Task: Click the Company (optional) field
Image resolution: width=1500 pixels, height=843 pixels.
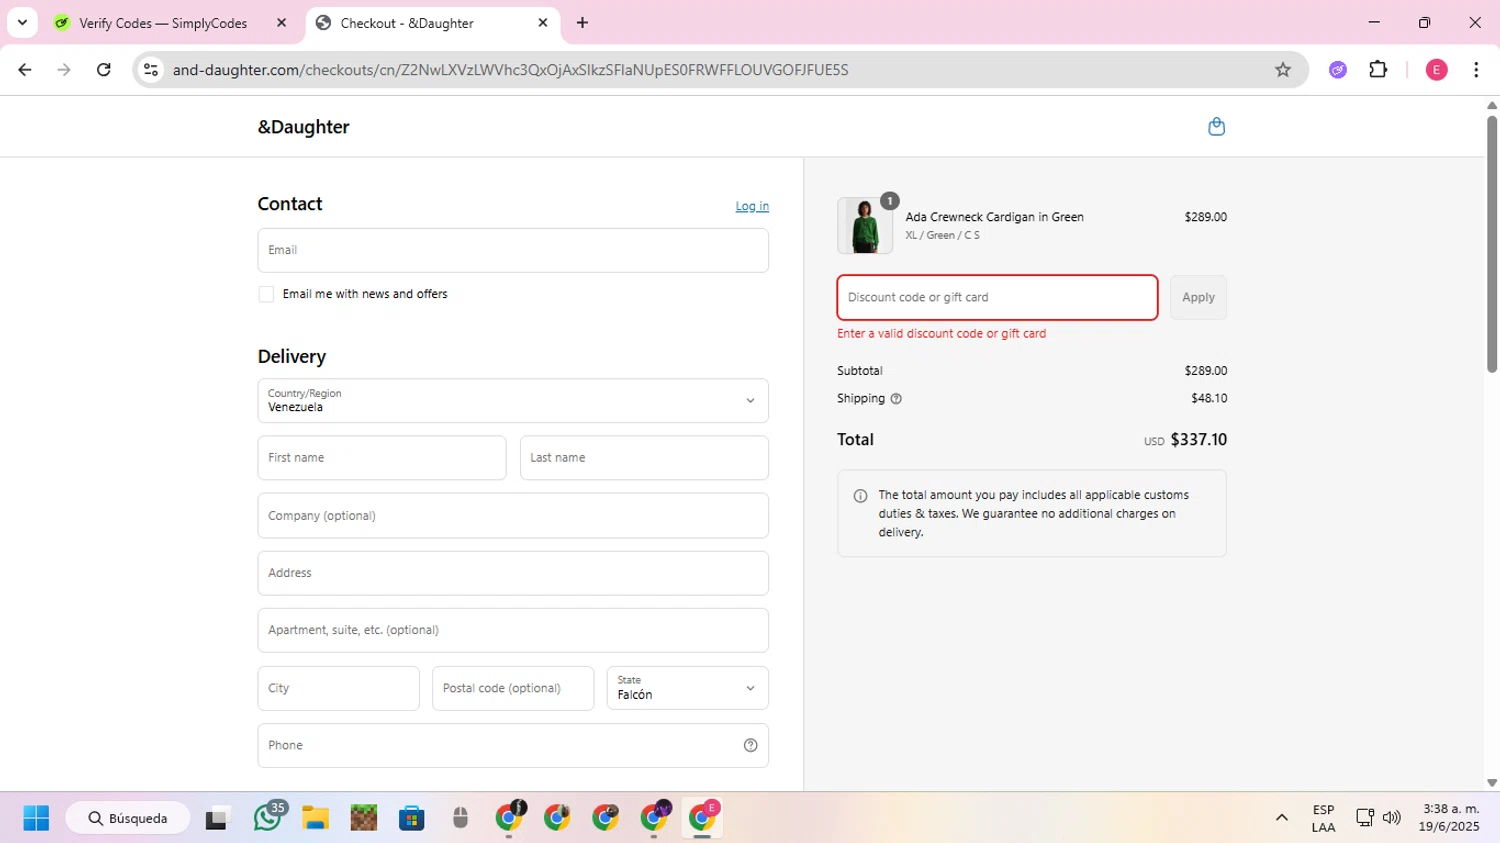Action: tap(513, 515)
